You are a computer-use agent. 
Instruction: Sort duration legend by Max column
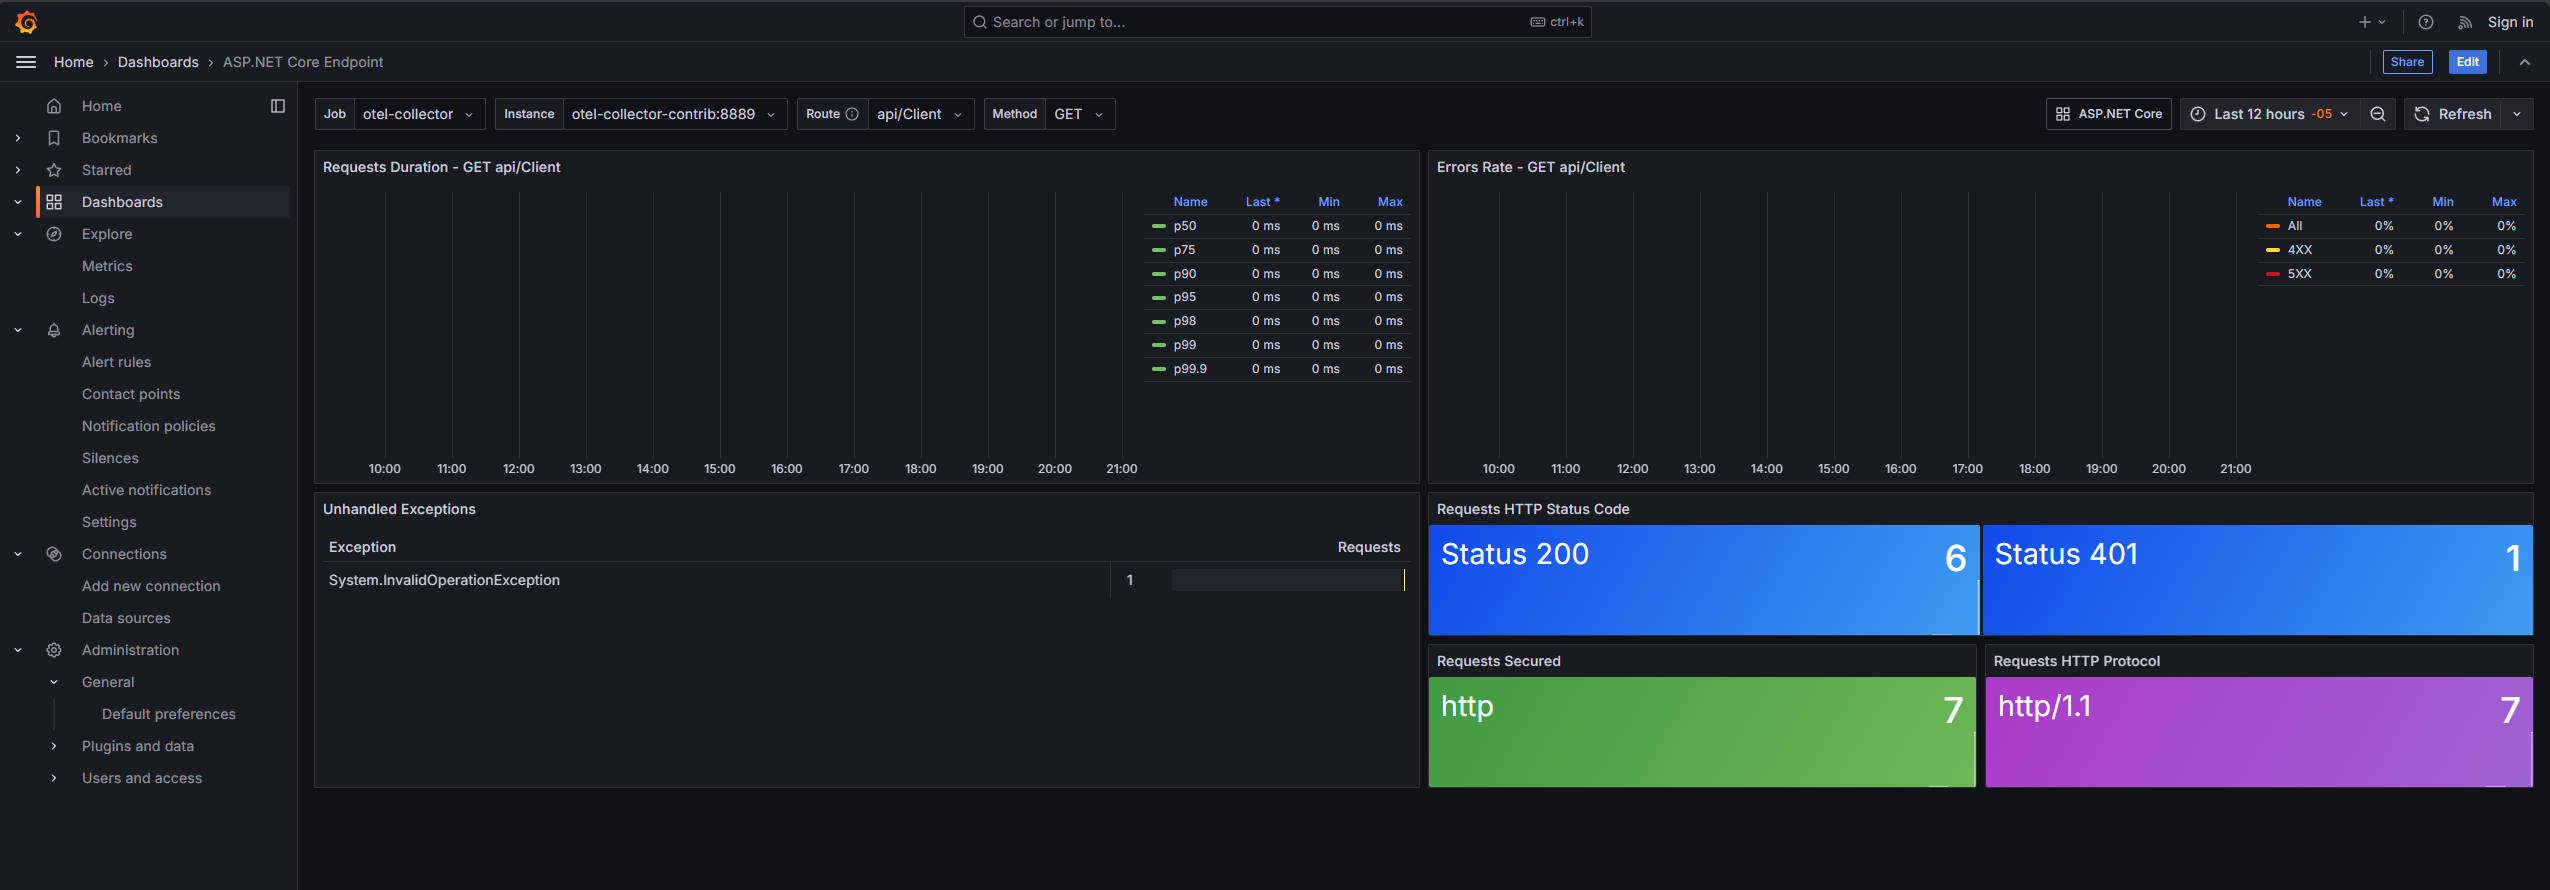point(1390,202)
